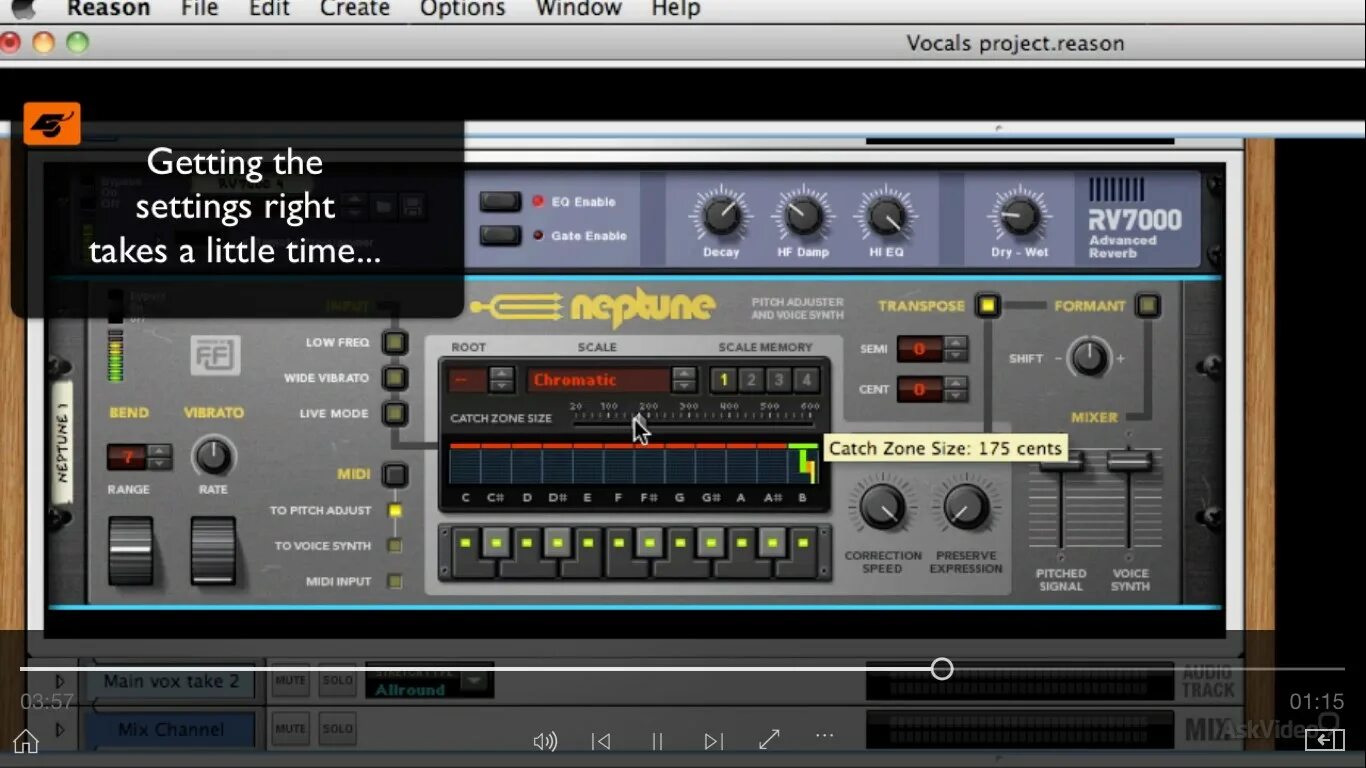
Task: Click the RV7000 HI EQ knob
Action: click(885, 216)
